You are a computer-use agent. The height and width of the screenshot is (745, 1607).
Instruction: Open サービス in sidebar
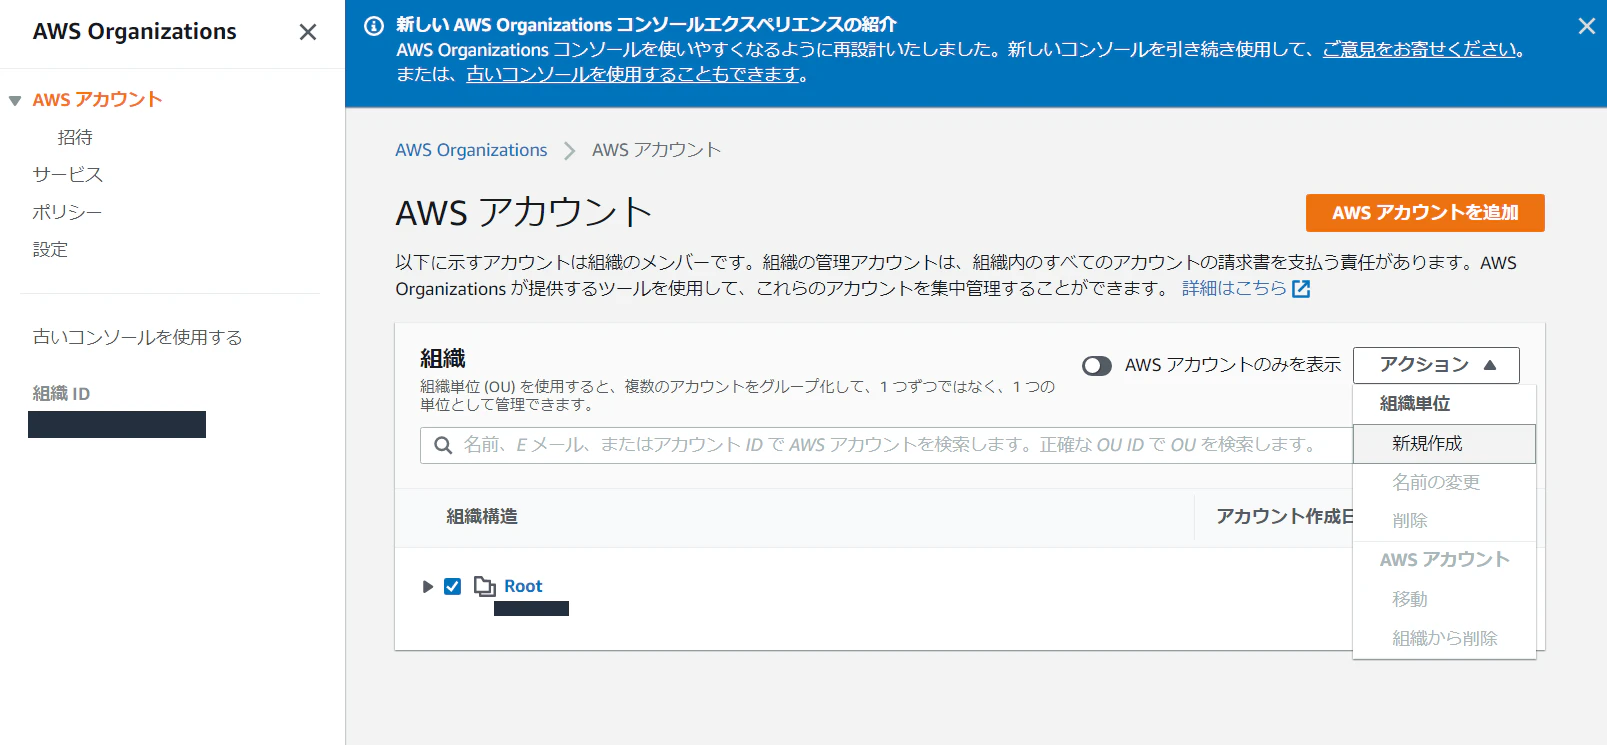[x=68, y=174]
